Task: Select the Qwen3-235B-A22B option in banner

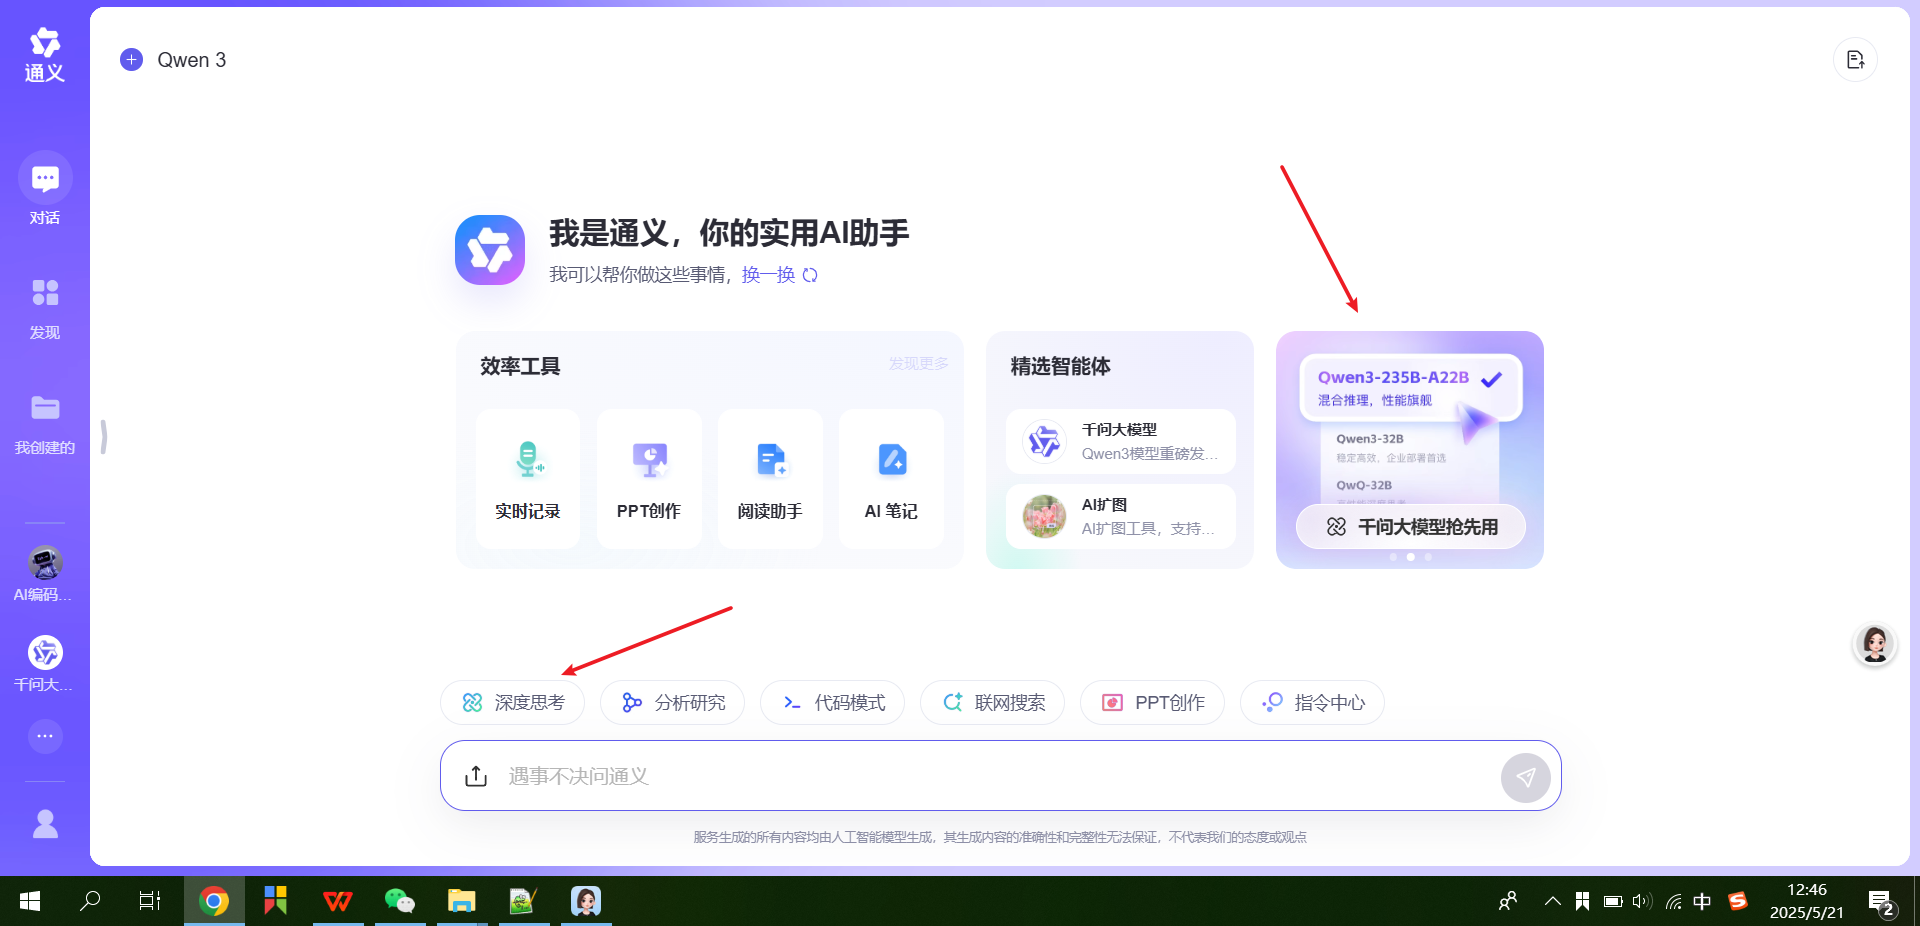Action: 1410,387
